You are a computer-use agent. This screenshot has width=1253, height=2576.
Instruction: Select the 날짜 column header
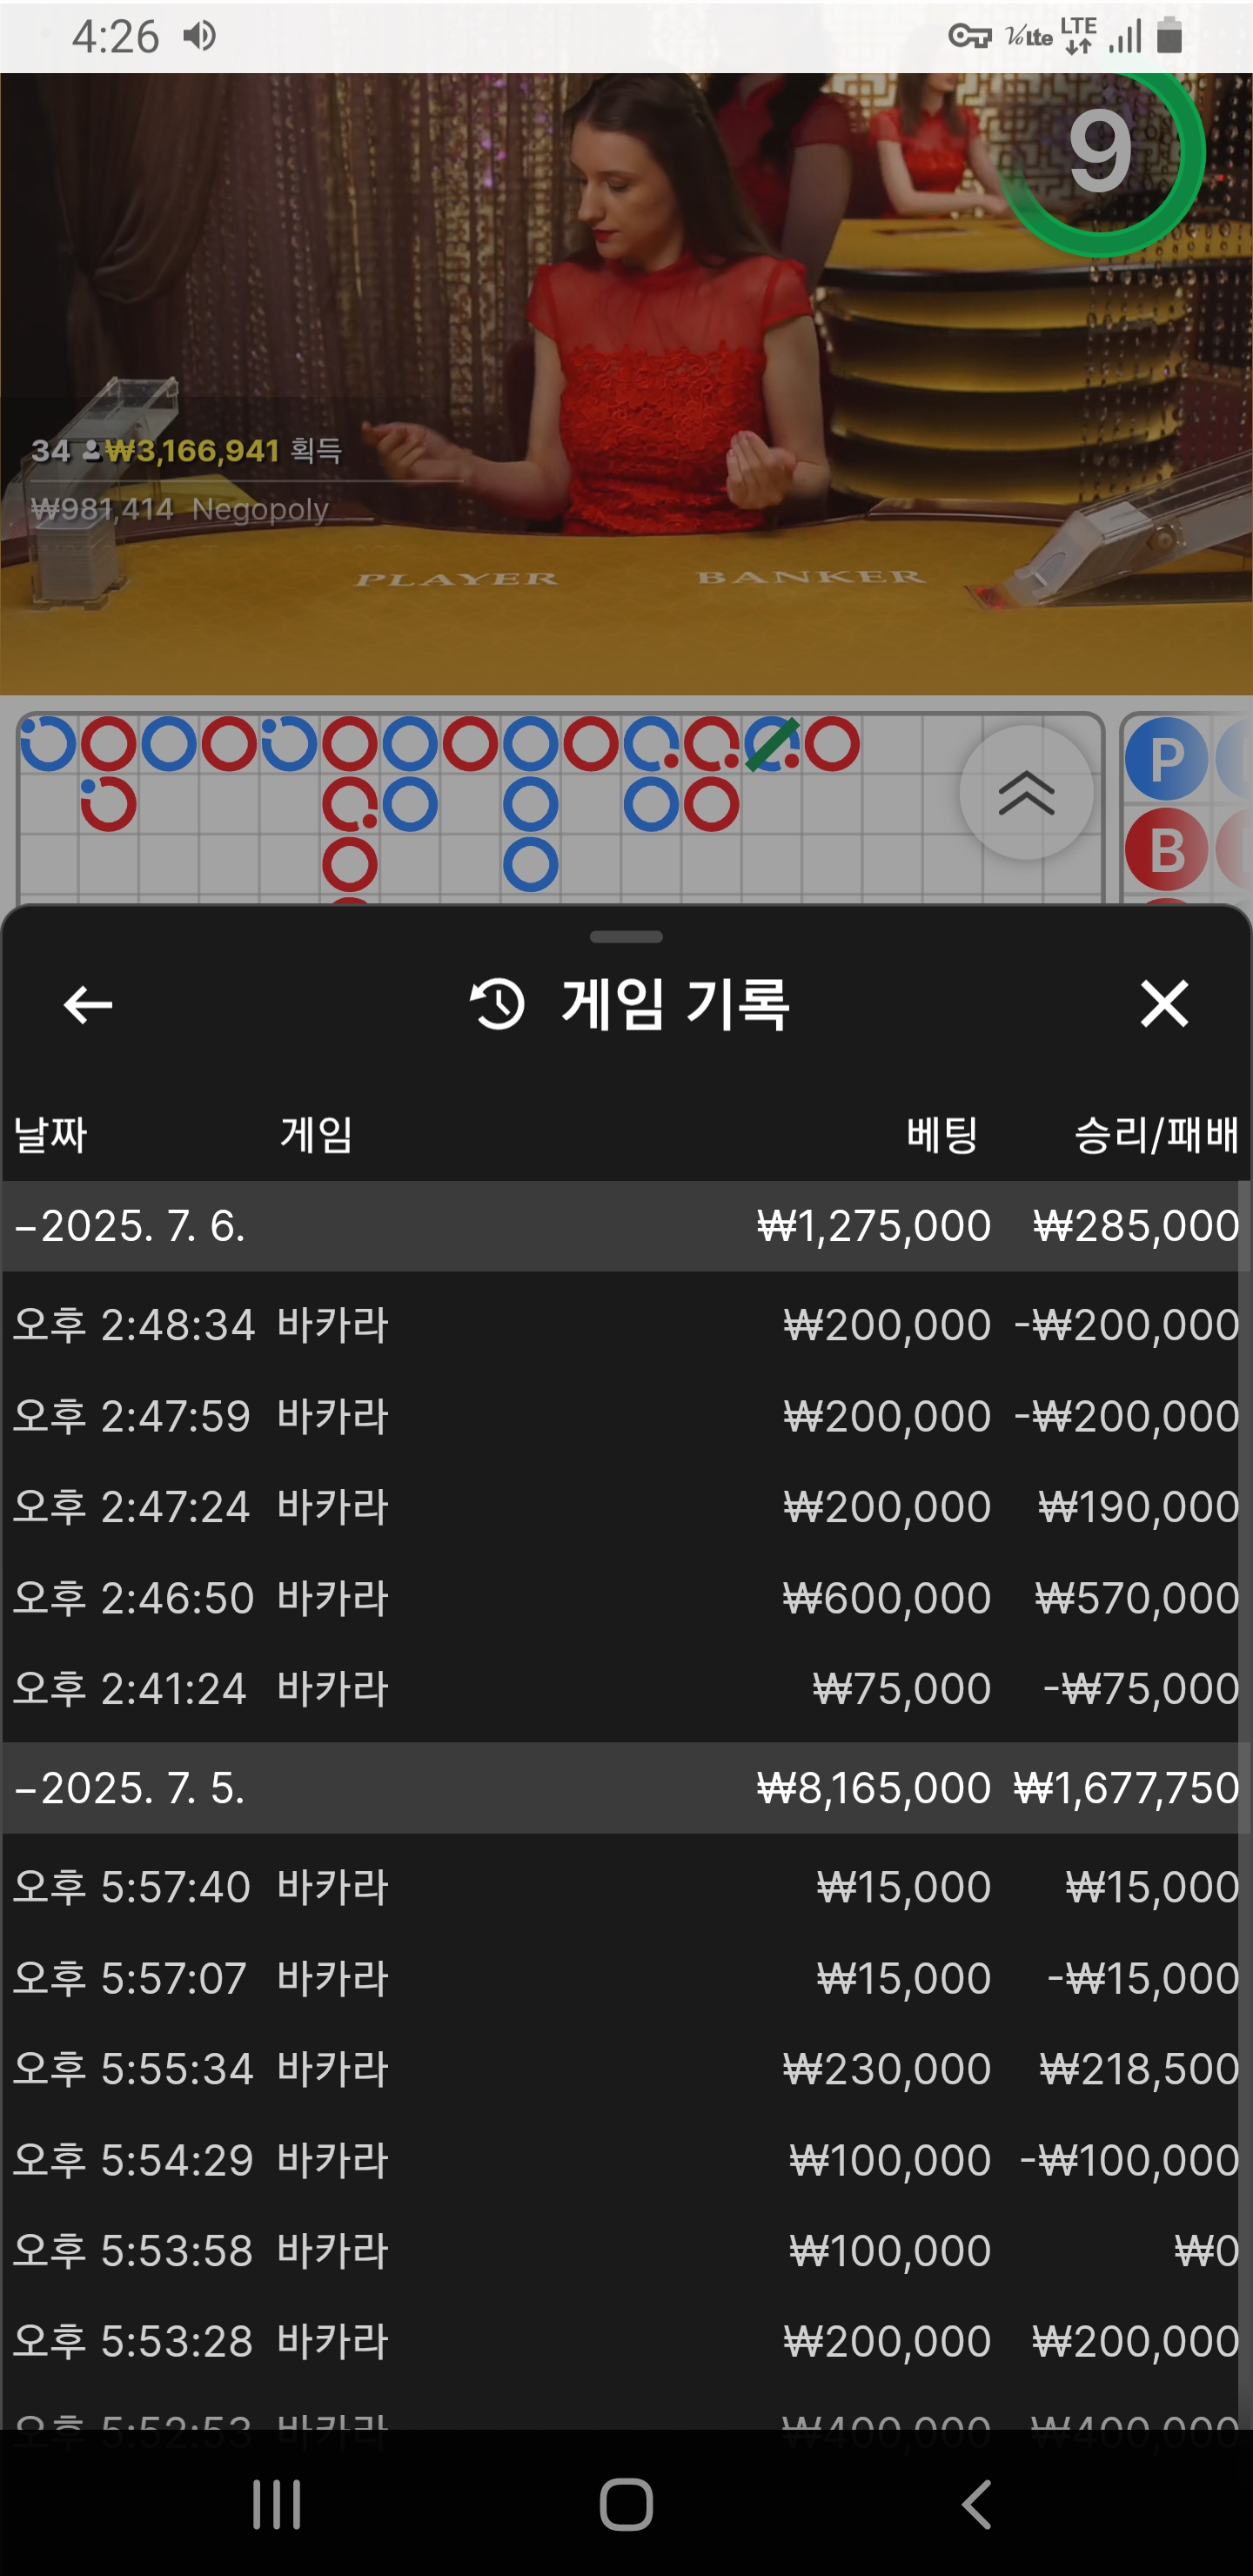(50, 1135)
